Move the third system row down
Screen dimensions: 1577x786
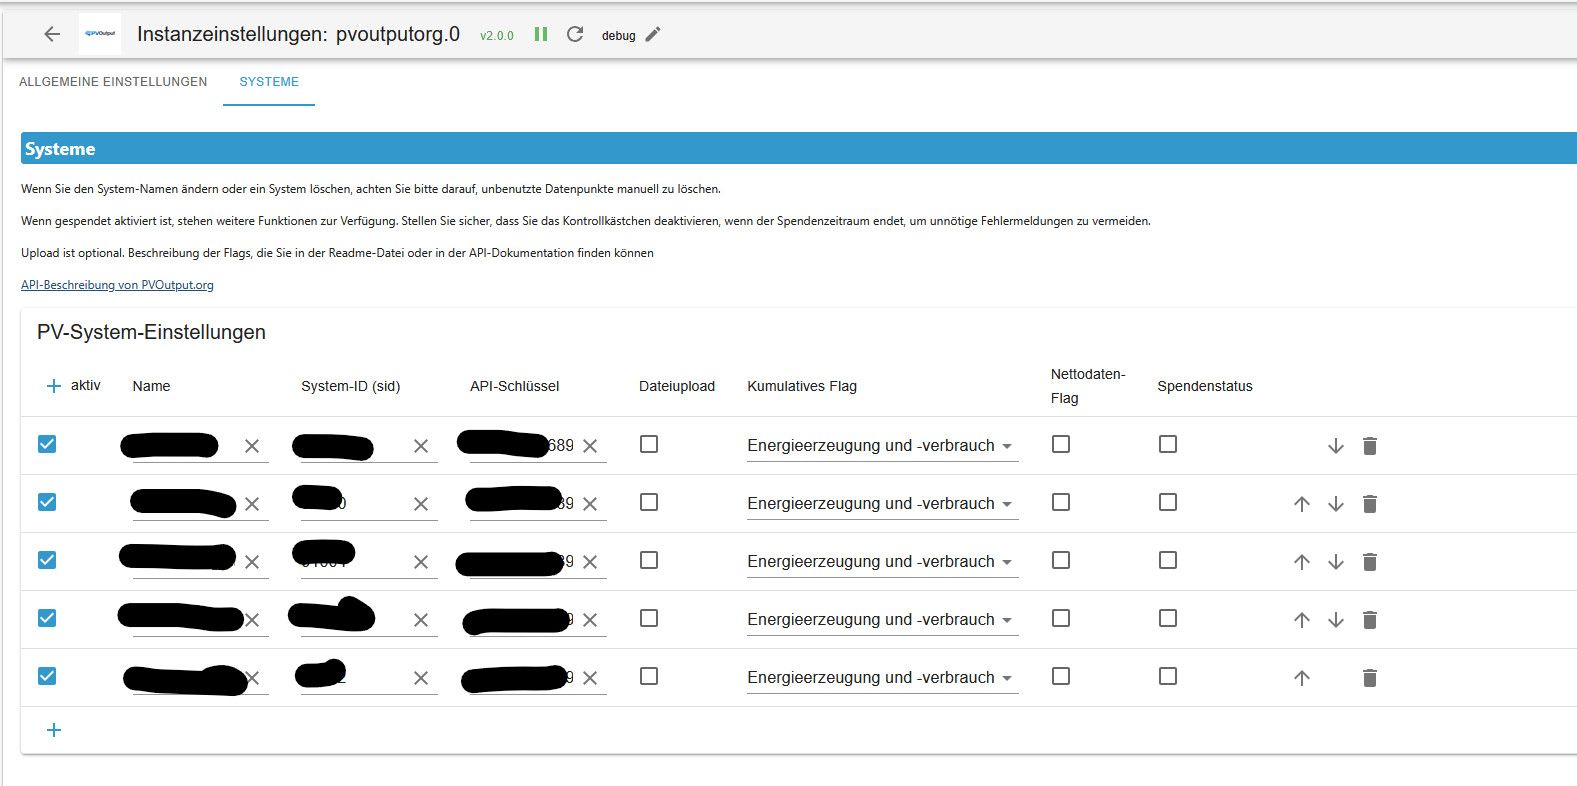click(1336, 562)
